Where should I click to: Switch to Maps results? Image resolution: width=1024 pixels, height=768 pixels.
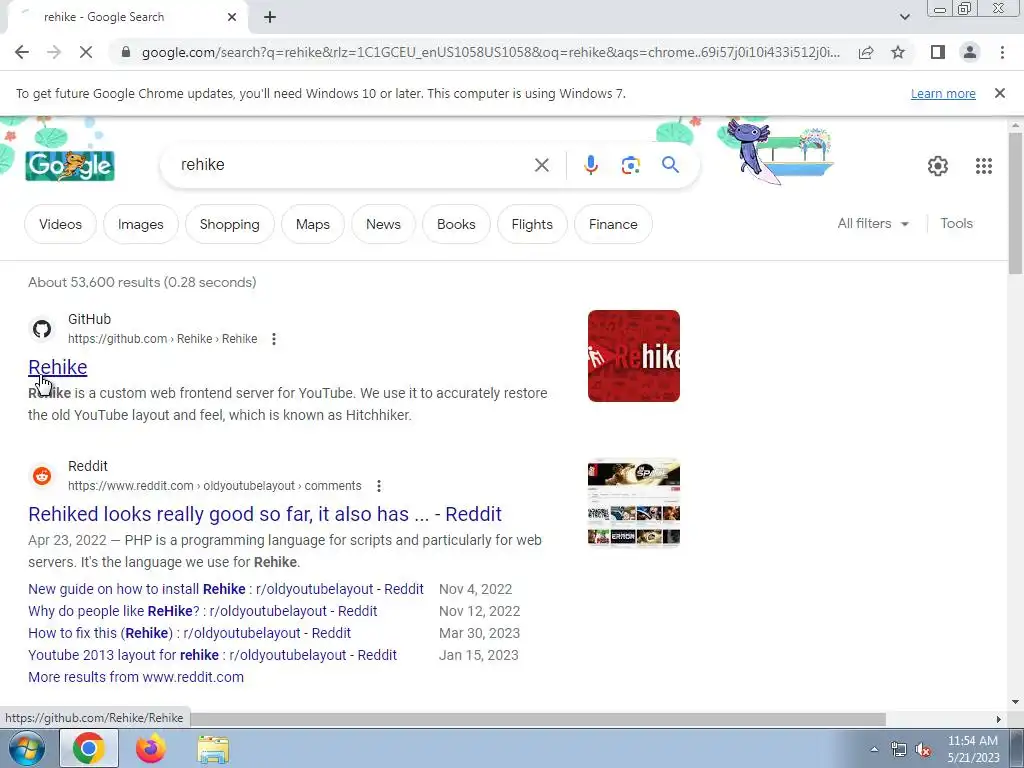coord(313,224)
